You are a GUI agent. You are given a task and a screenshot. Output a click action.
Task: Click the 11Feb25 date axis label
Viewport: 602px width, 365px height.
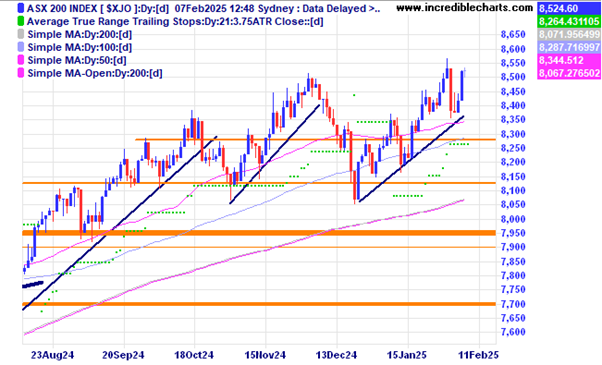[478, 355]
